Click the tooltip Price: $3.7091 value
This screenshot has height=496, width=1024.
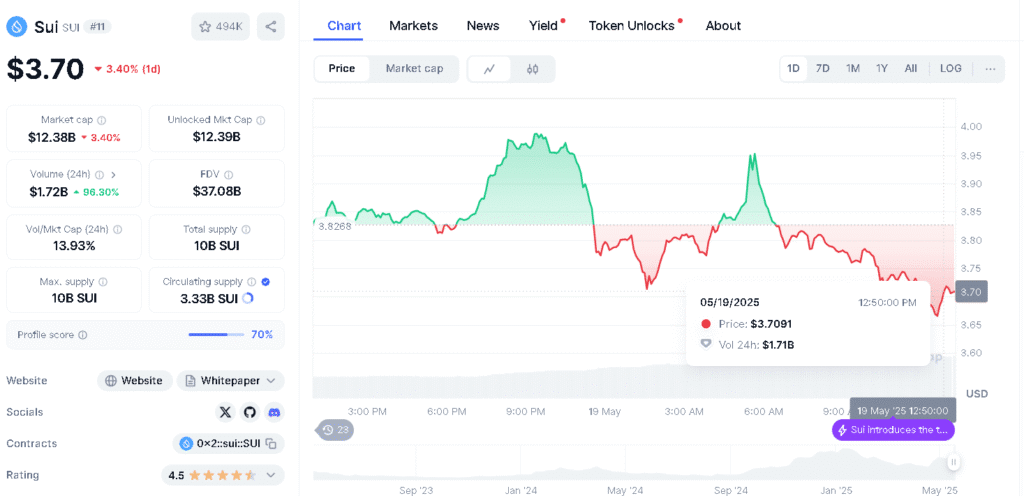click(772, 324)
